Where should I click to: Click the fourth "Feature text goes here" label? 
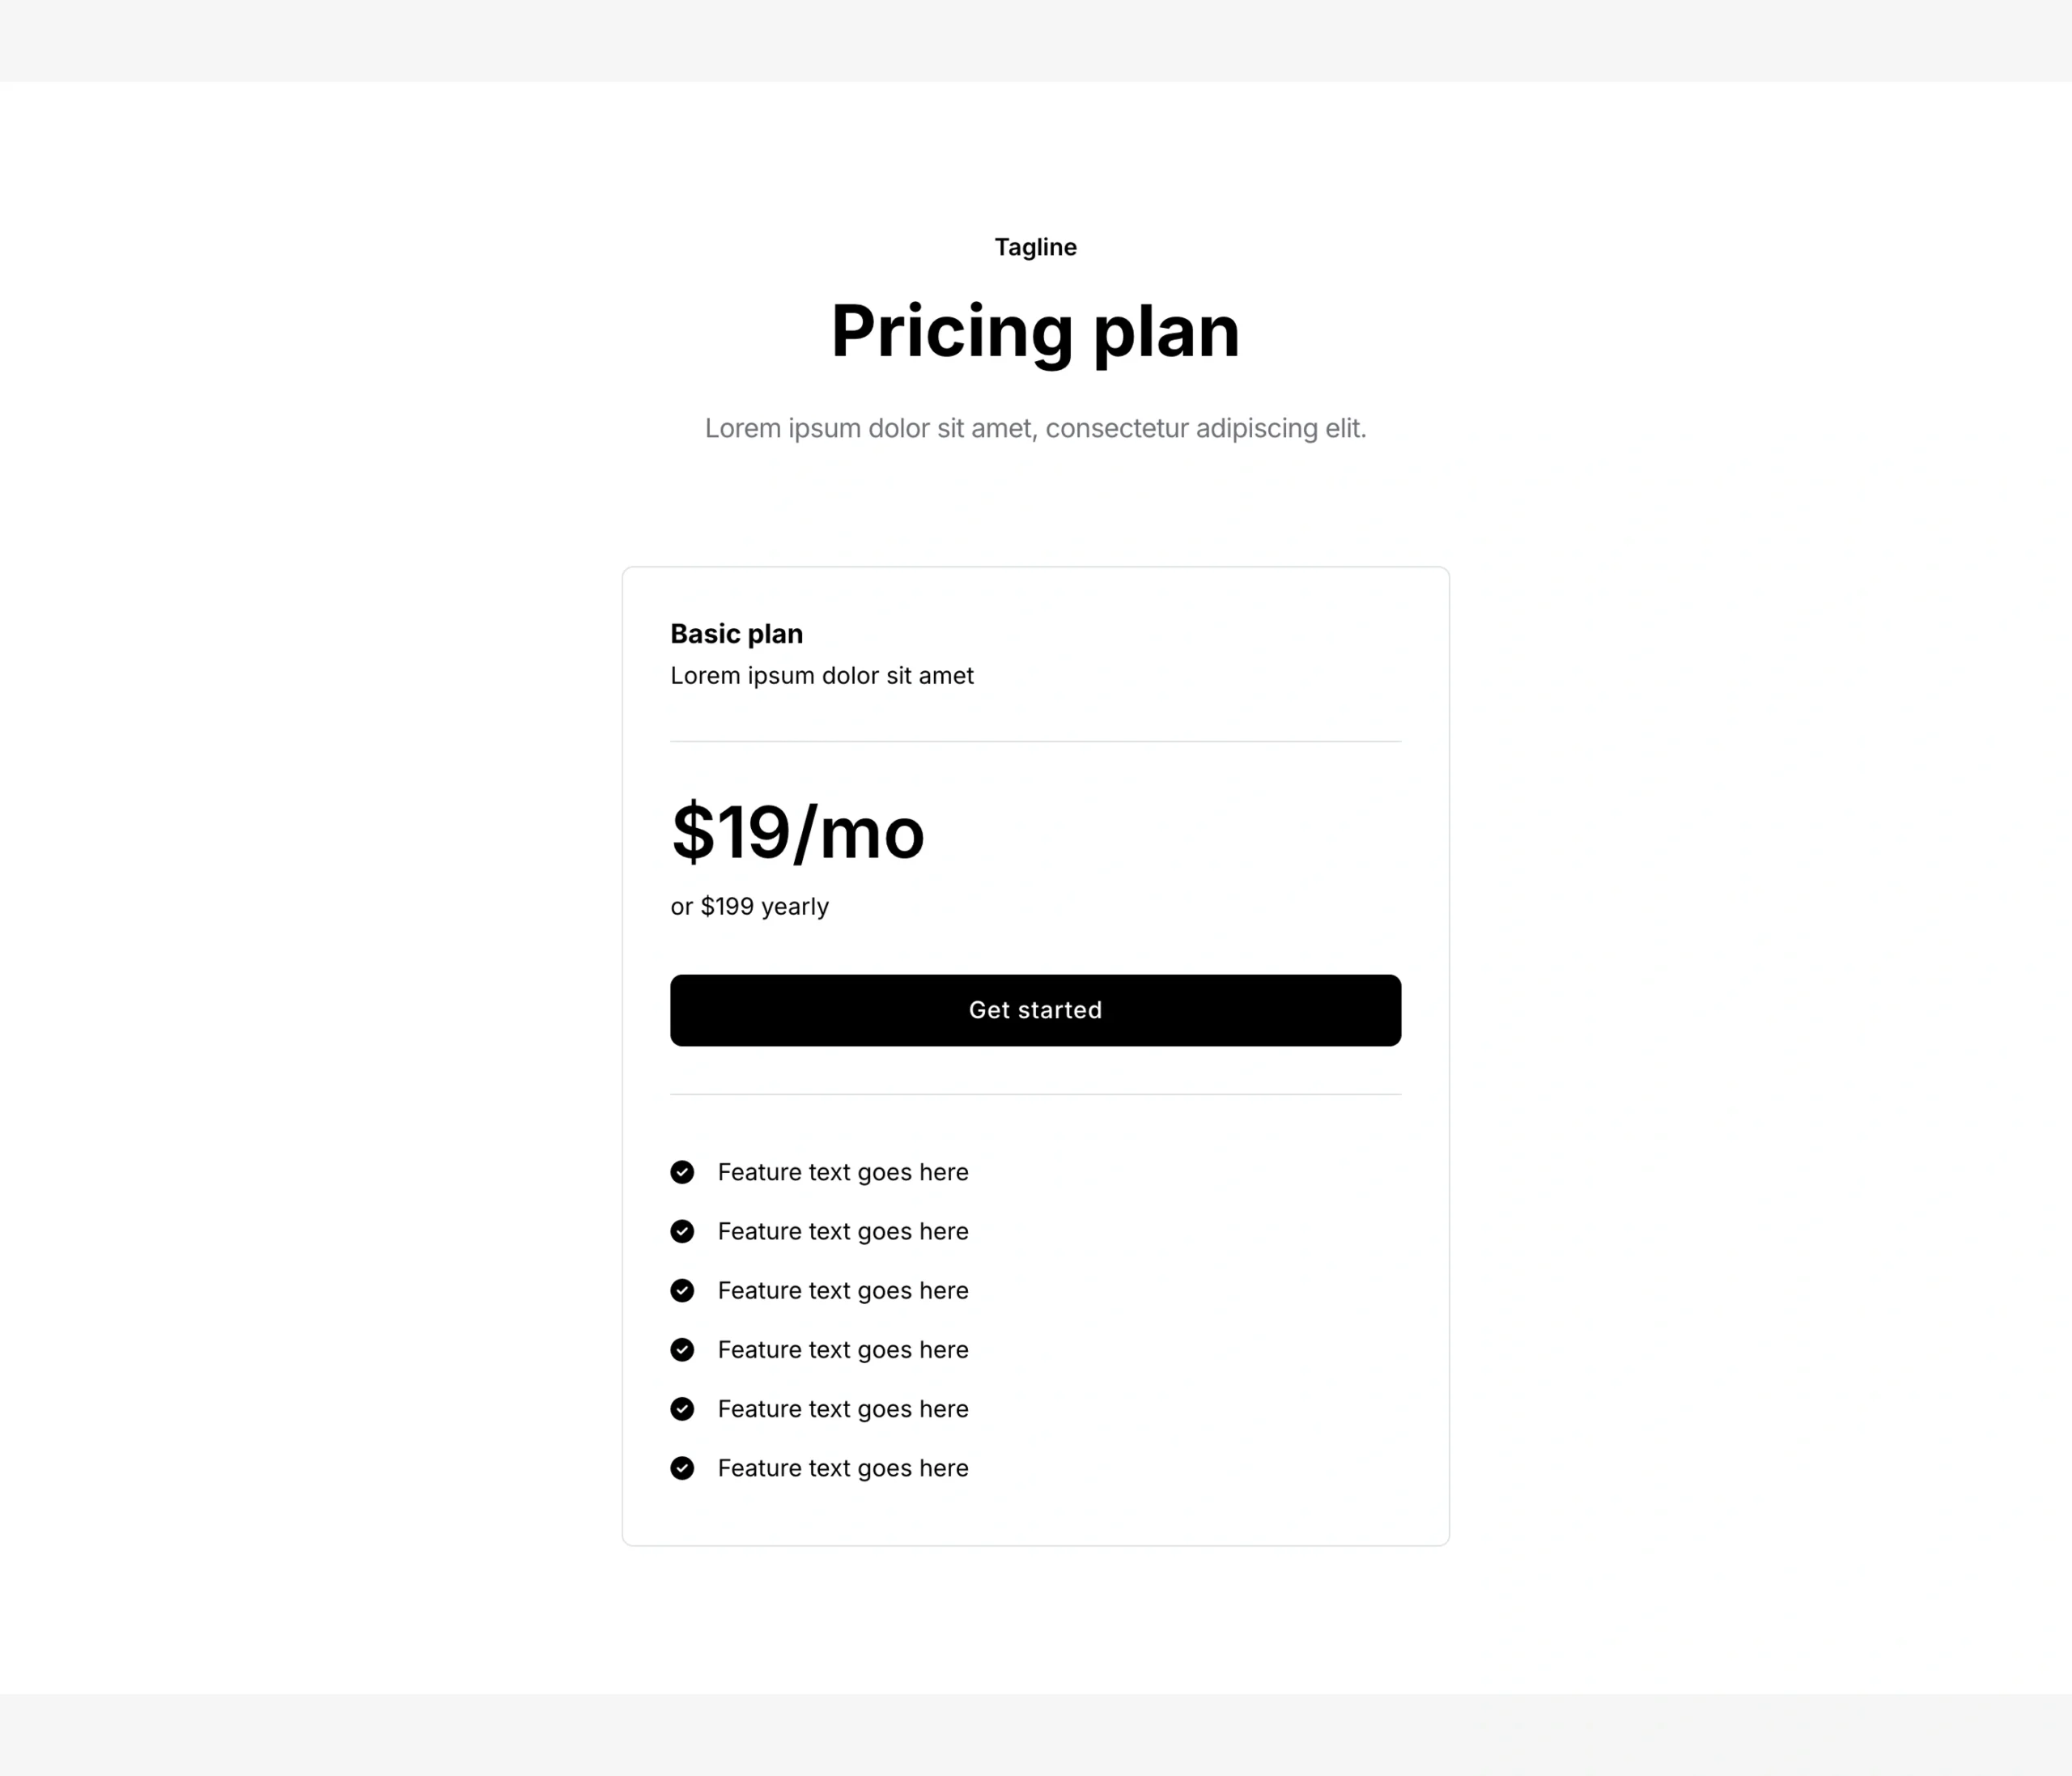pos(843,1350)
